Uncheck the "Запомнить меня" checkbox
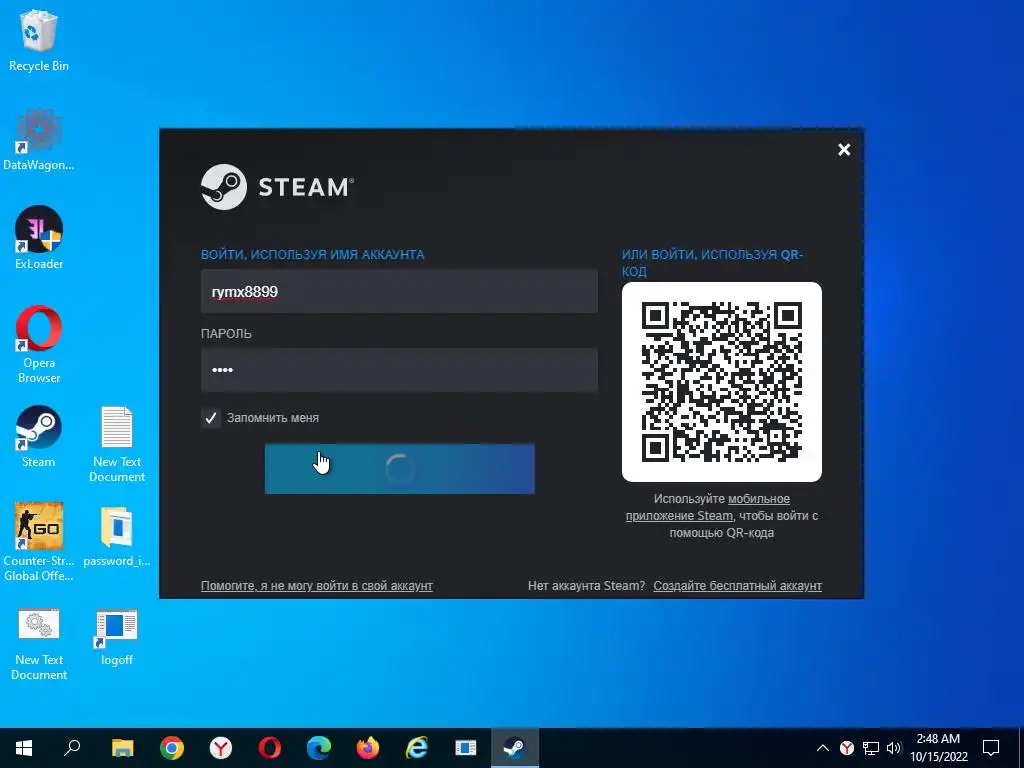 211,418
